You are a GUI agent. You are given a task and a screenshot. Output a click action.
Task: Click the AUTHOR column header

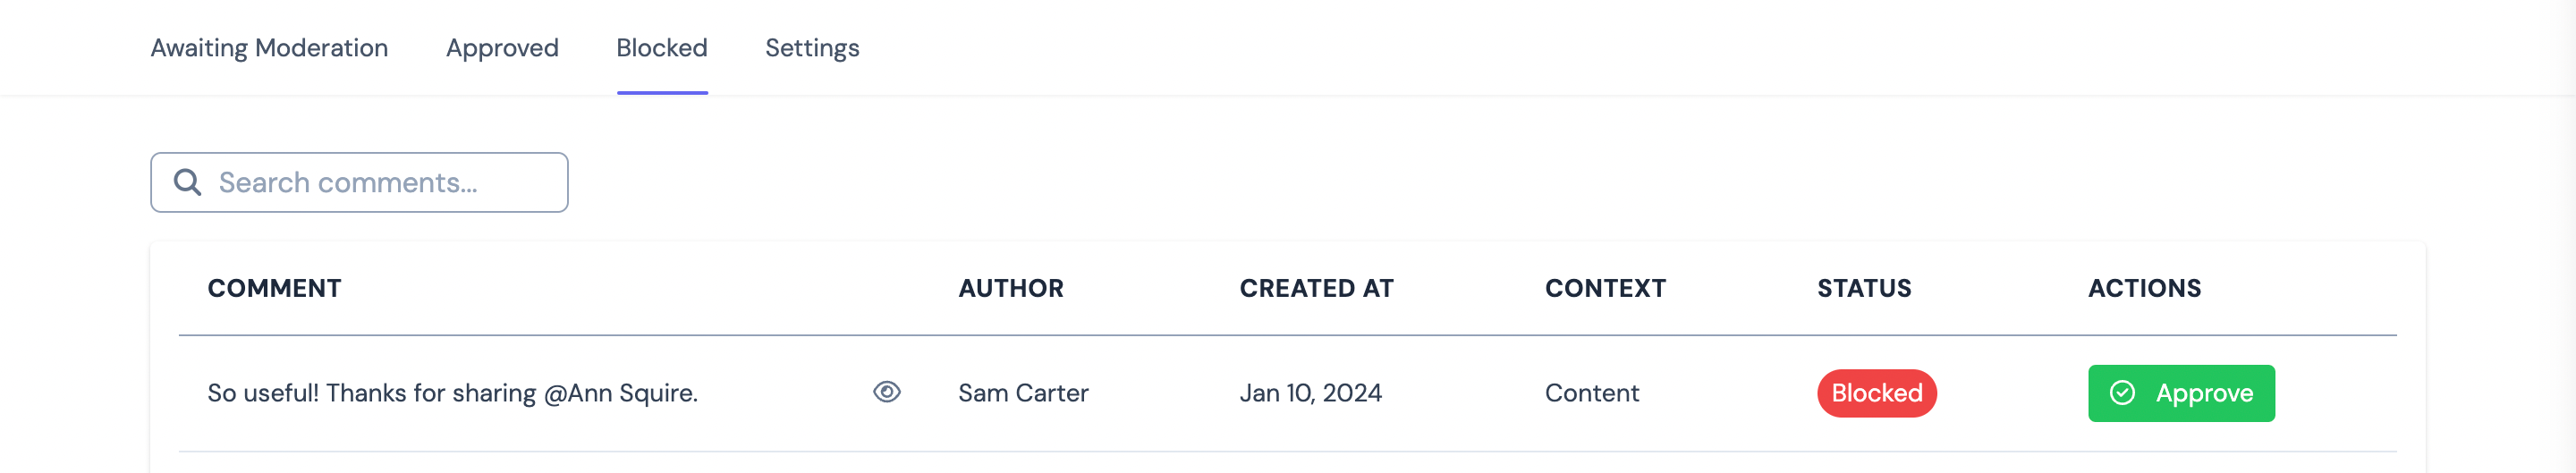[x=1010, y=288]
